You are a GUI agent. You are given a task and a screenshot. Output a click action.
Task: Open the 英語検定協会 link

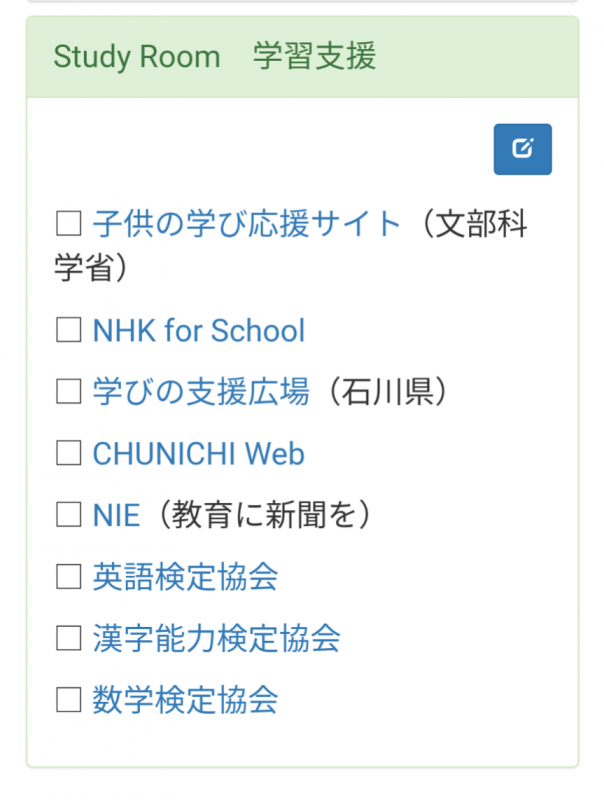tap(185, 577)
